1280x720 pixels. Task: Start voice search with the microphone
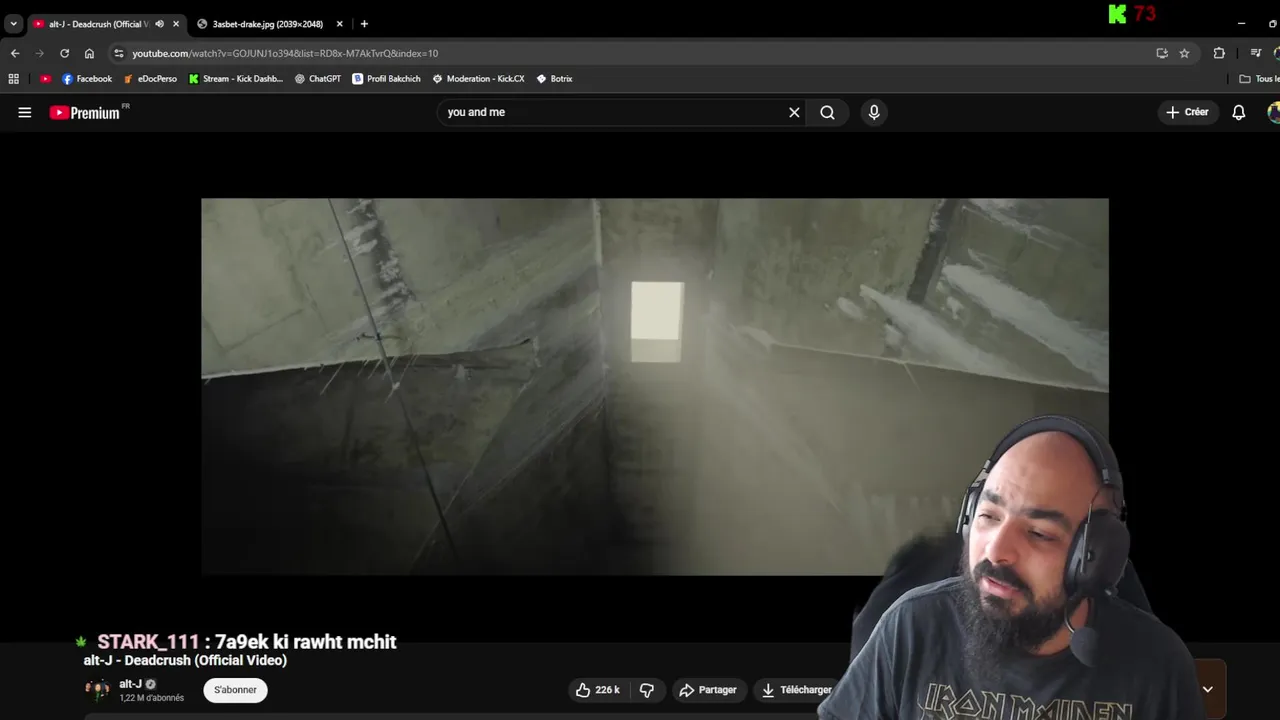click(874, 113)
